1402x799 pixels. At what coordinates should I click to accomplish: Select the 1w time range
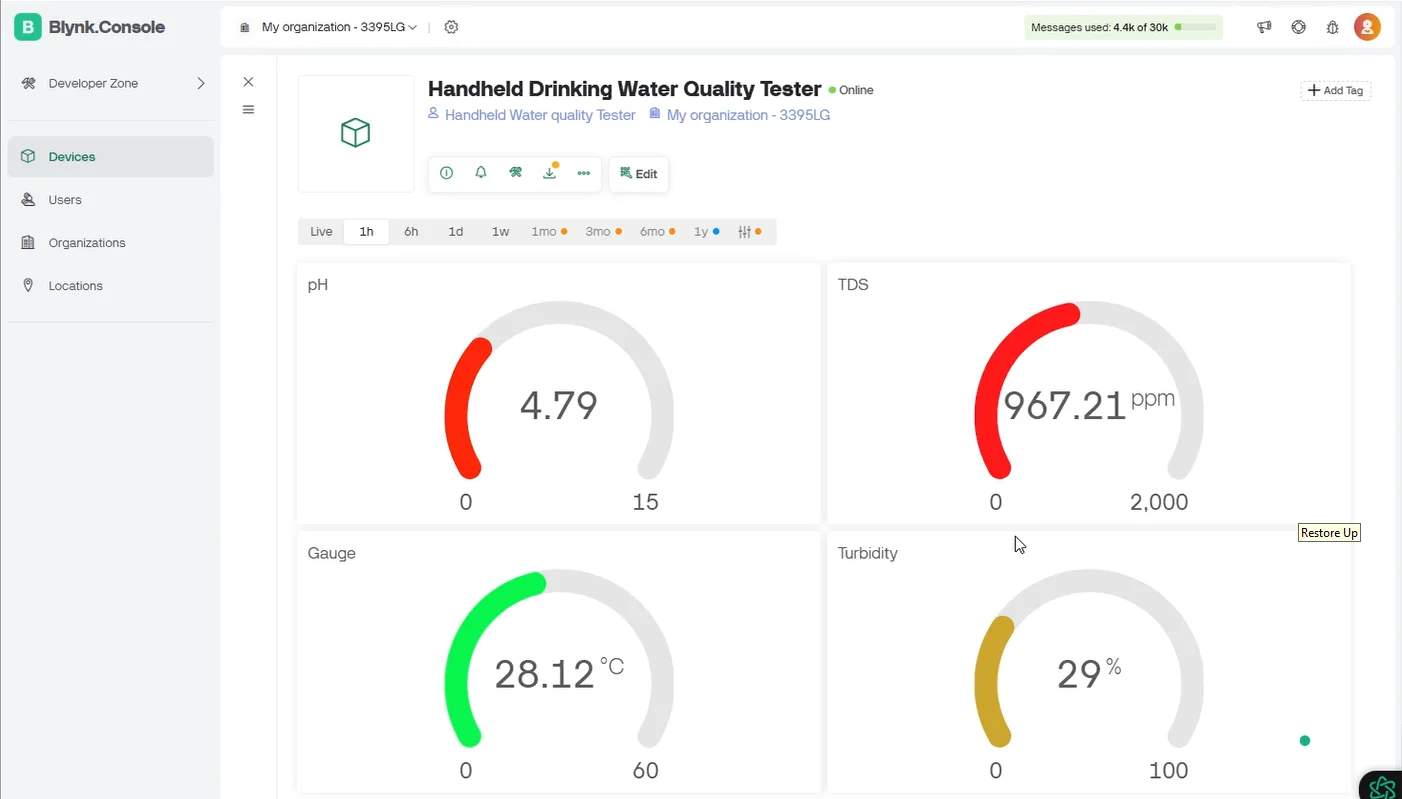500,232
